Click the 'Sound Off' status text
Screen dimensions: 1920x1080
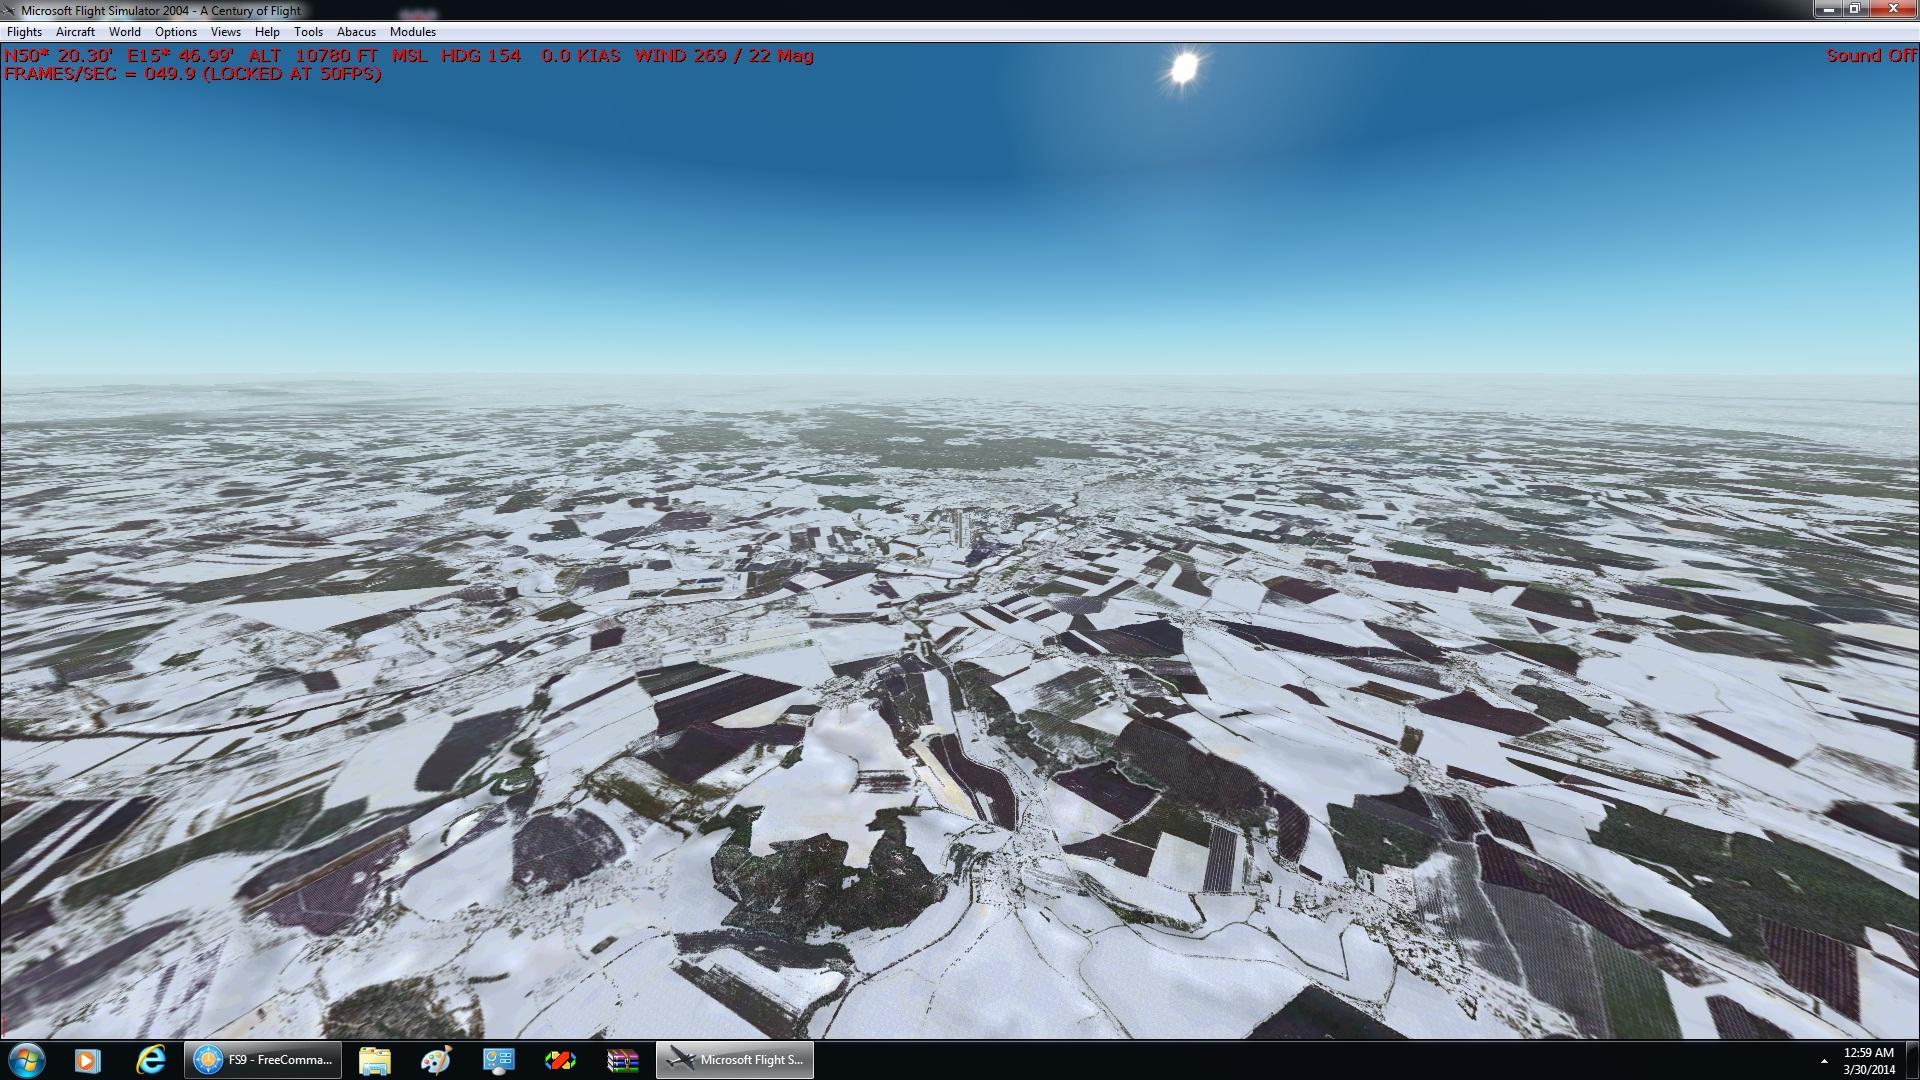click(x=1871, y=56)
